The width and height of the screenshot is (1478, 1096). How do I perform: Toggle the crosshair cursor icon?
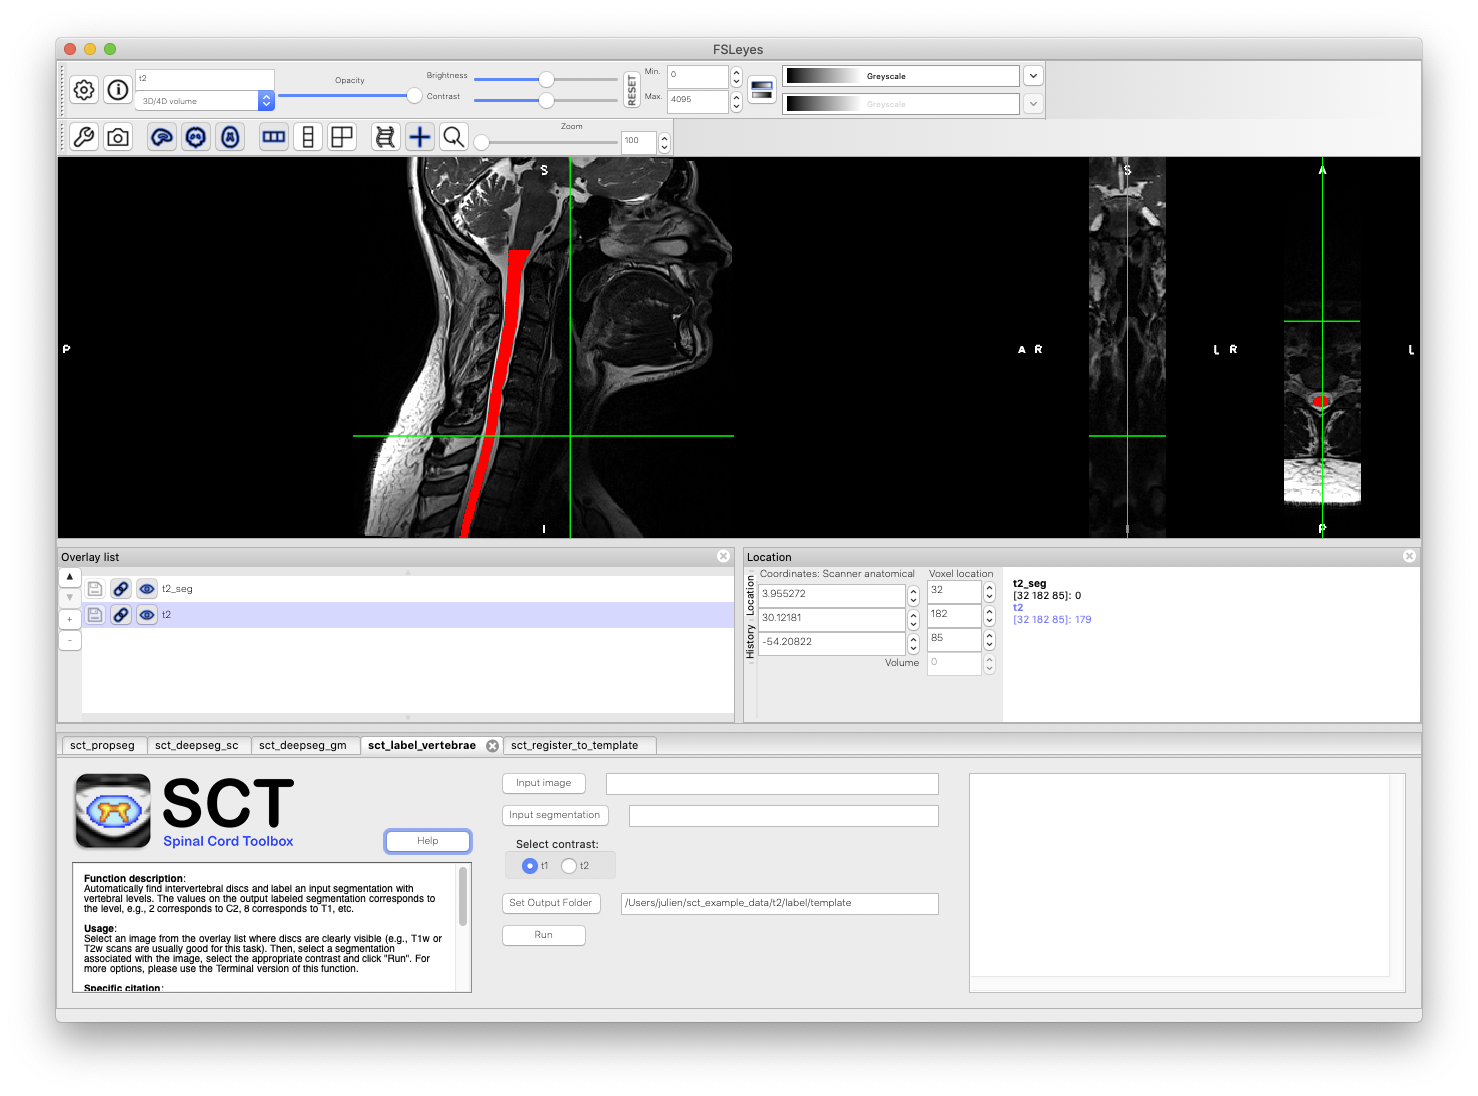[x=419, y=137]
